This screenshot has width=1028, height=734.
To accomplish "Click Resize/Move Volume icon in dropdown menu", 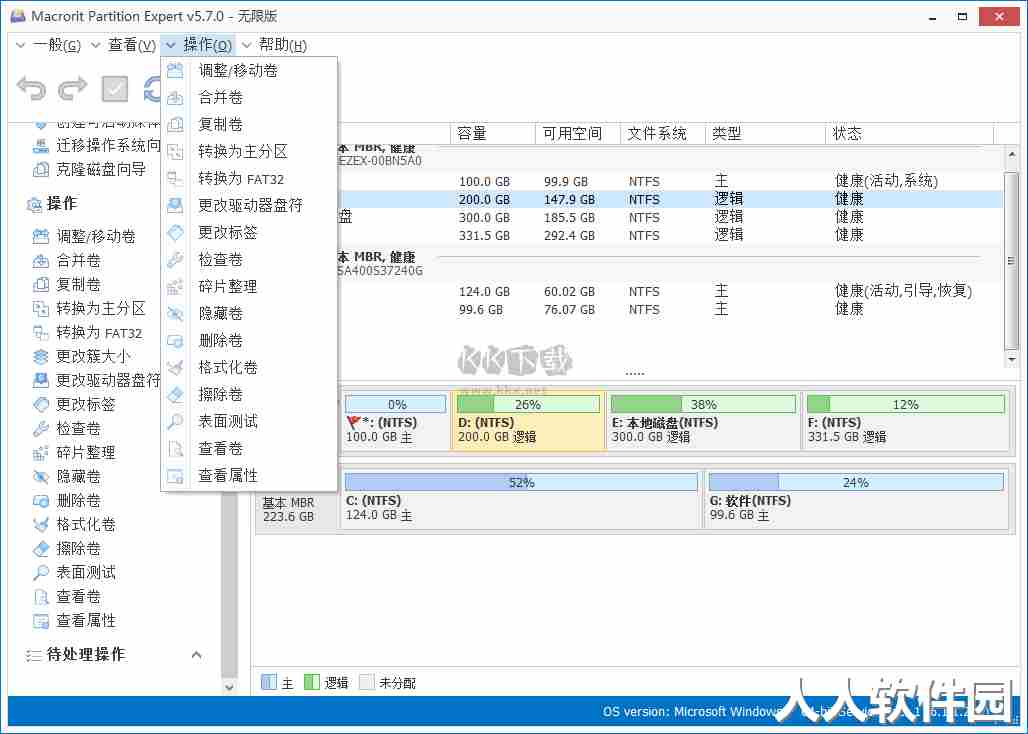I will [x=175, y=71].
